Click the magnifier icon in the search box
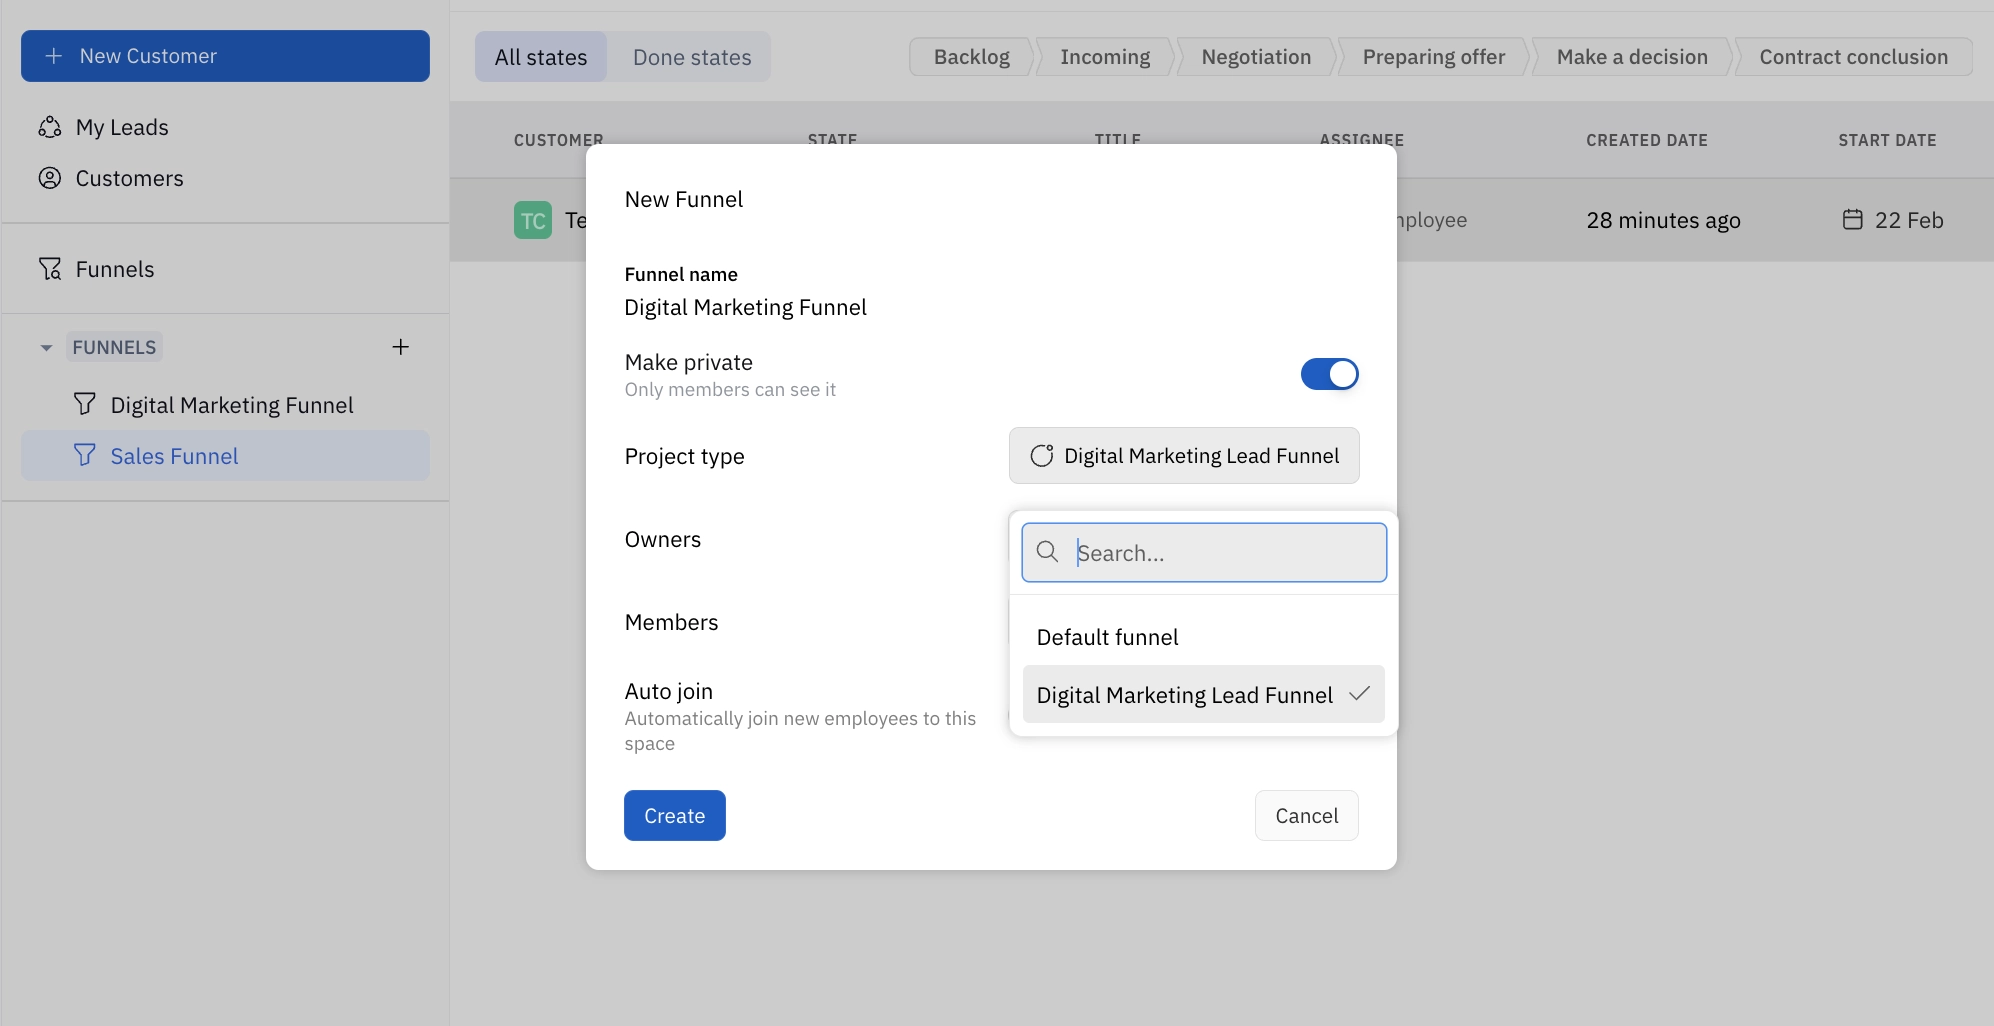 [1047, 552]
